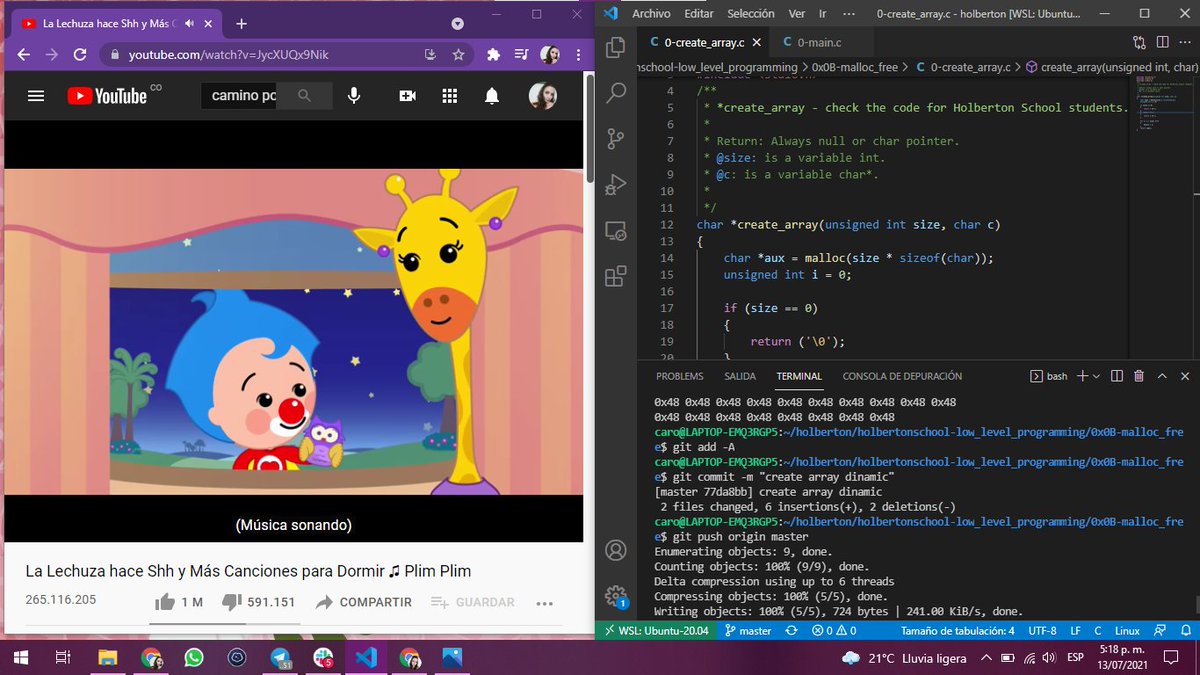Close the terminal panel

(x=1185, y=376)
